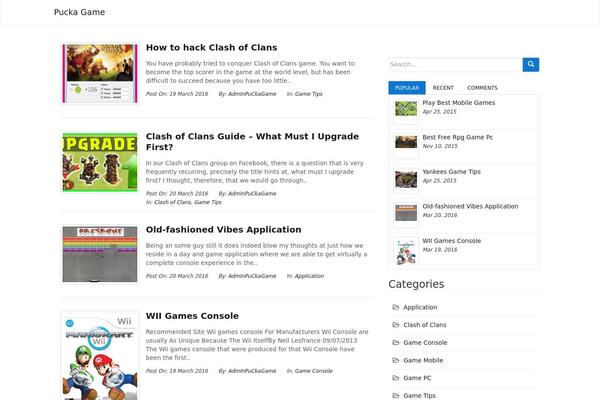Click AdminPuckaGame author on hack Clash post

click(x=252, y=94)
